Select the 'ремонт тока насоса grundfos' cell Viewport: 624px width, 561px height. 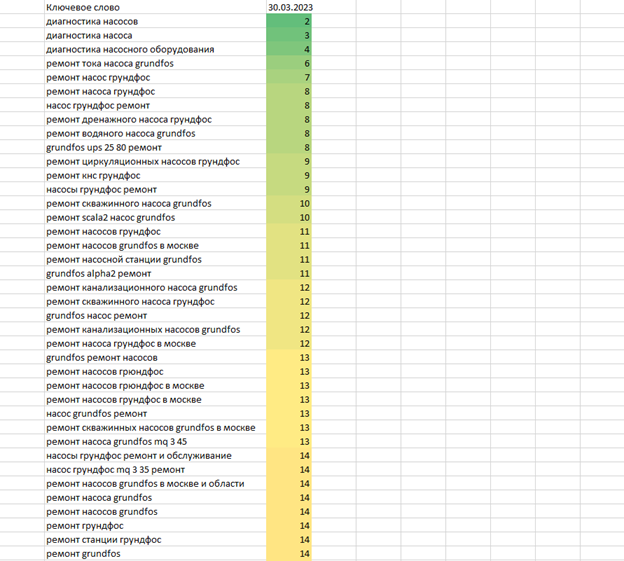pyautogui.click(x=155, y=63)
